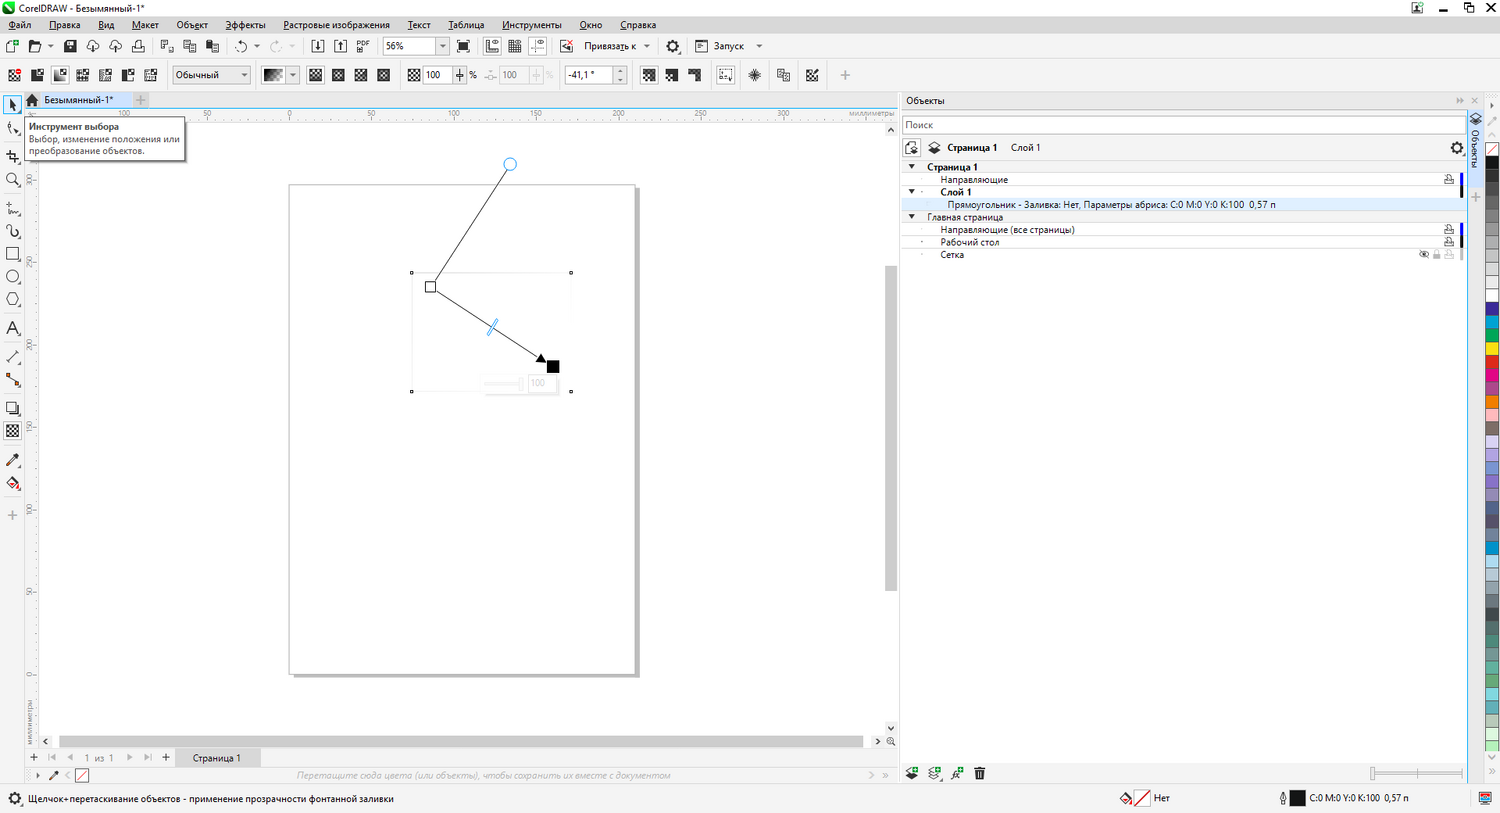Viewport: 1500px width, 813px height.
Task: Open application options gear in toolbar
Action: click(x=673, y=46)
